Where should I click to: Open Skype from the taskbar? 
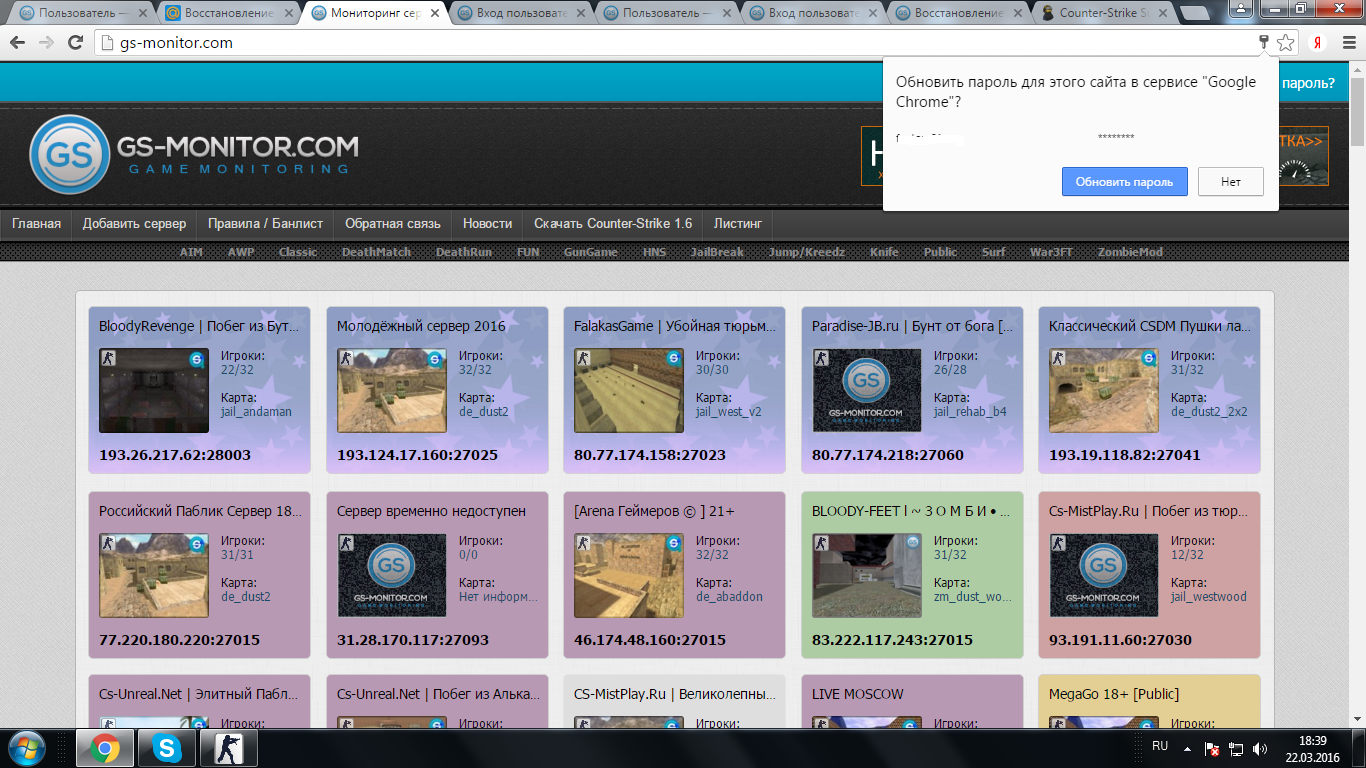tap(167, 748)
